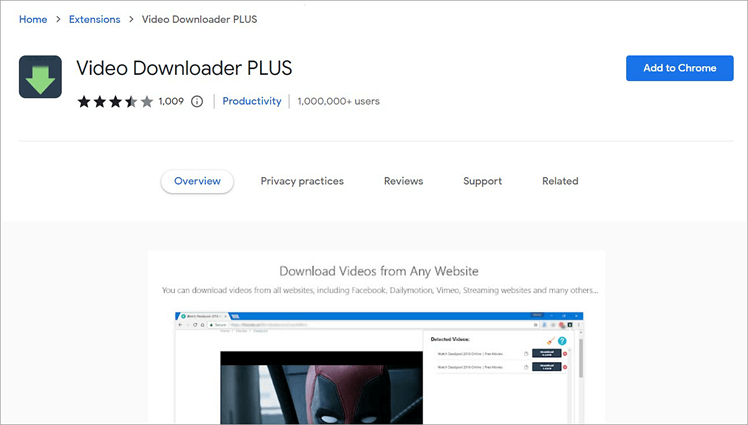The width and height of the screenshot is (748, 425).
Task: Open the Extensions breadcrumb link
Action: pos(94,20)
